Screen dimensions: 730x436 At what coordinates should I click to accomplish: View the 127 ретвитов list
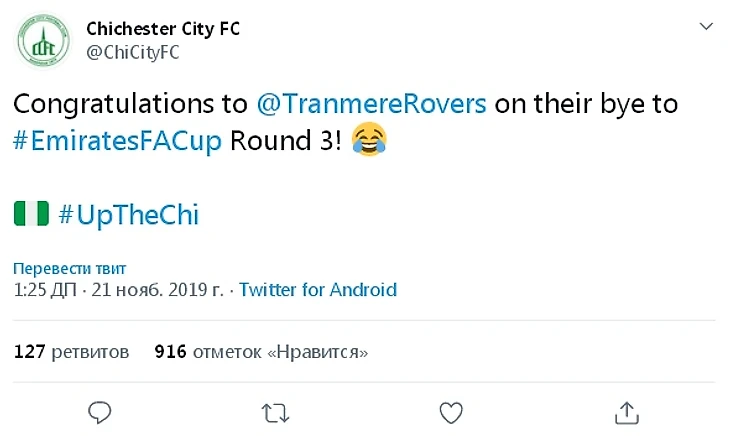(72, 353)
